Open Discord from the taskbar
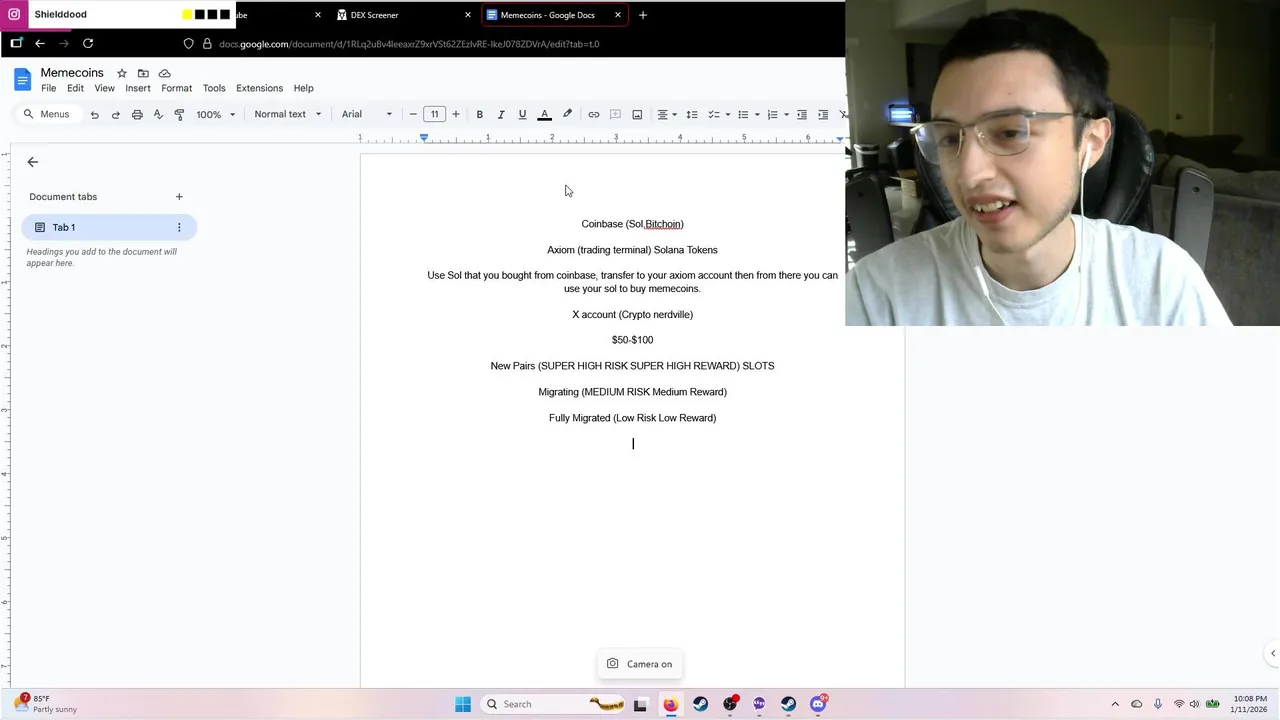 coord(818,704)
